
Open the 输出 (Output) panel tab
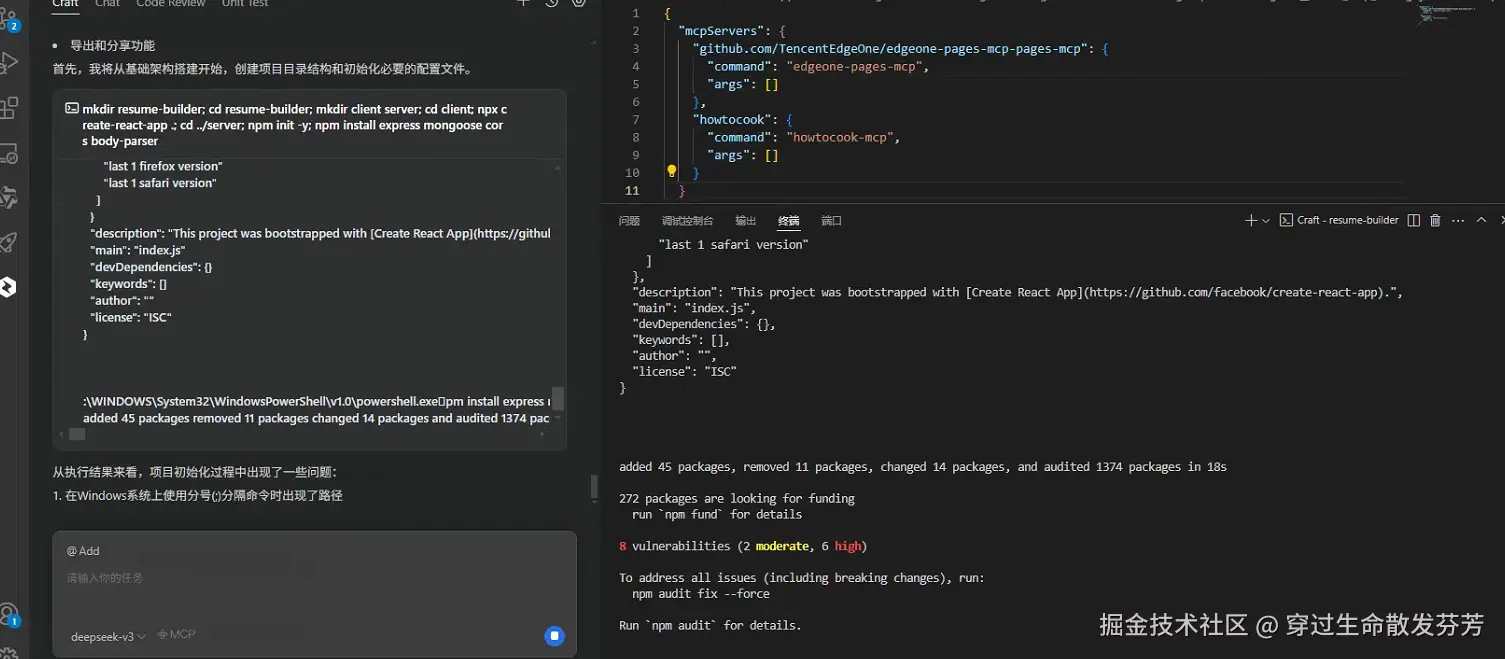tap(746, 221)
